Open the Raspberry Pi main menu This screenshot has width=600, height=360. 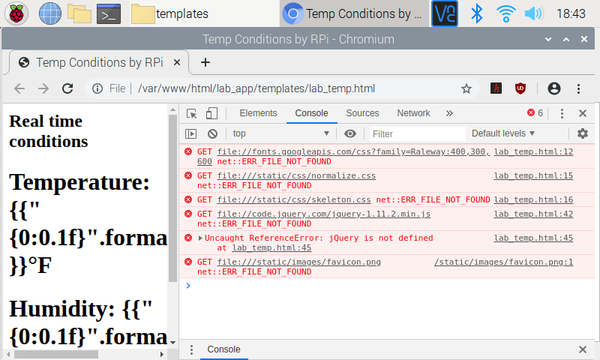[16, 13]
